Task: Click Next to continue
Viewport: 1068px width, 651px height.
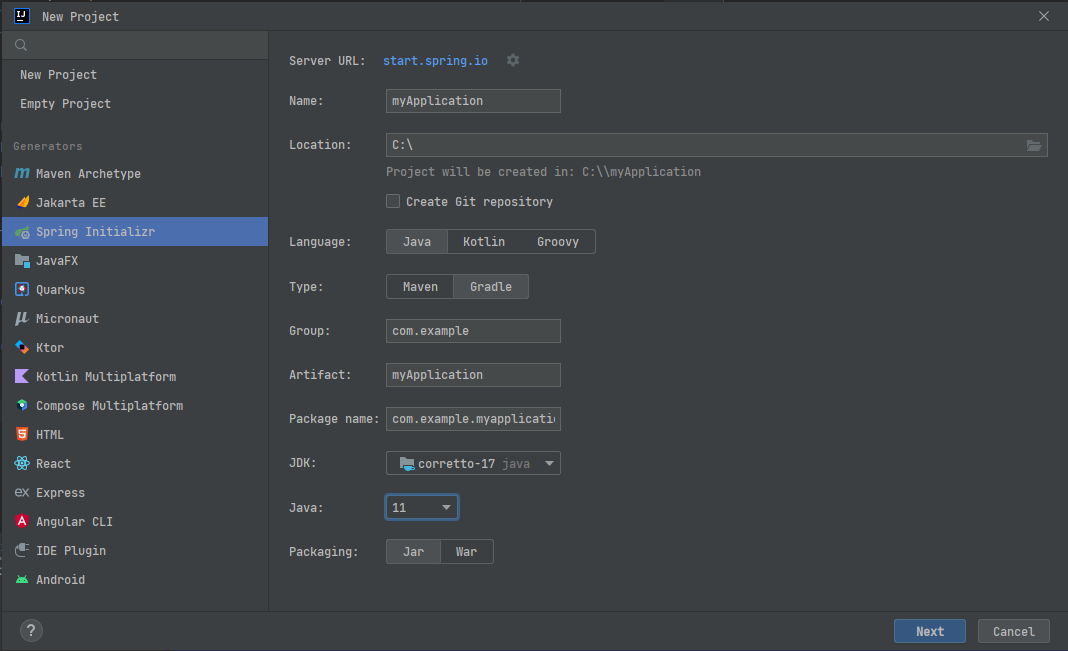Action: [x=930, y=631]
